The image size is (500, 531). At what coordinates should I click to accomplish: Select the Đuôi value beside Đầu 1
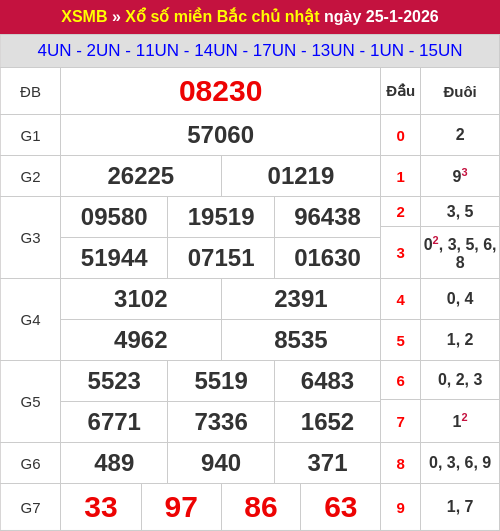click(460, 175)
